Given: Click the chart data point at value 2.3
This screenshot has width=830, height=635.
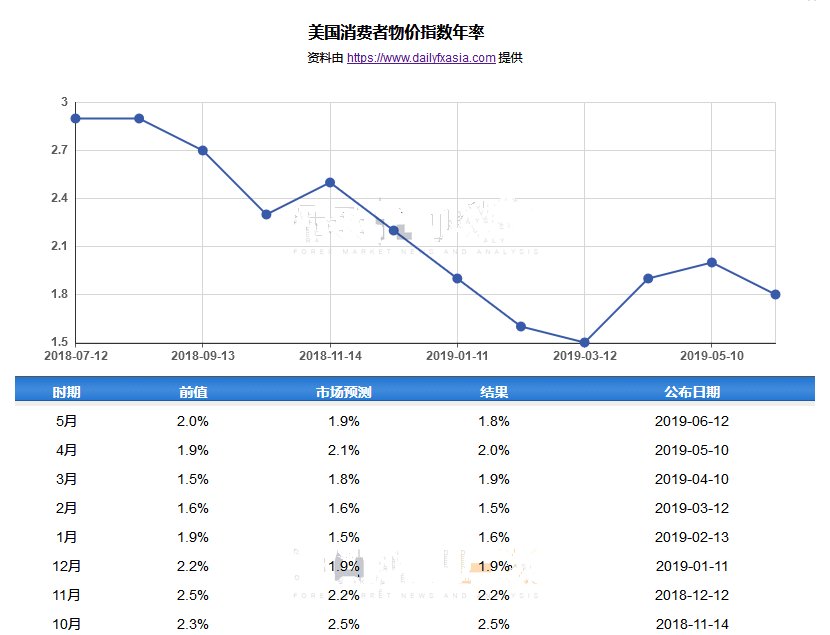Looking at the screenshot, I should [x=266, y=214].
